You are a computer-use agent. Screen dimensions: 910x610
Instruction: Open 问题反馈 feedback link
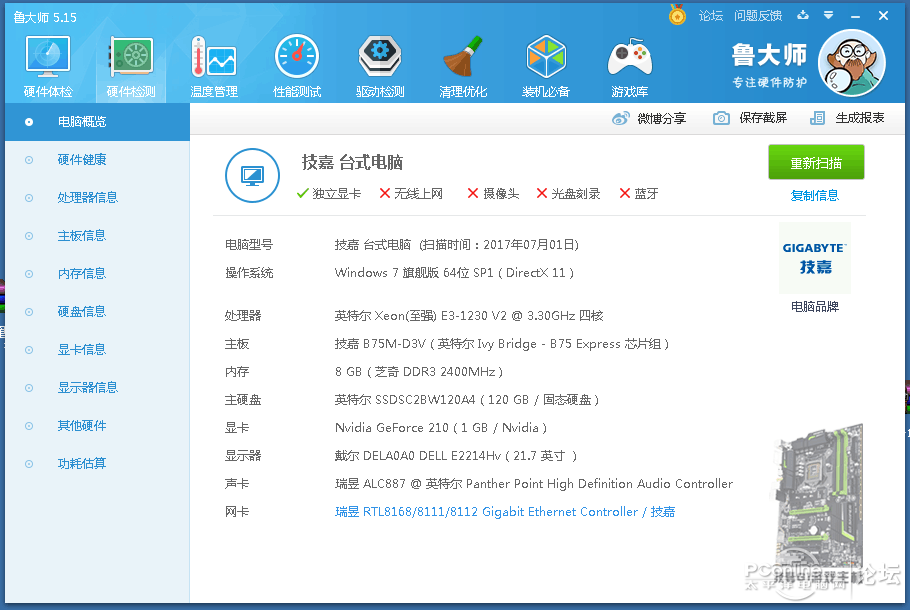(757, 16)
